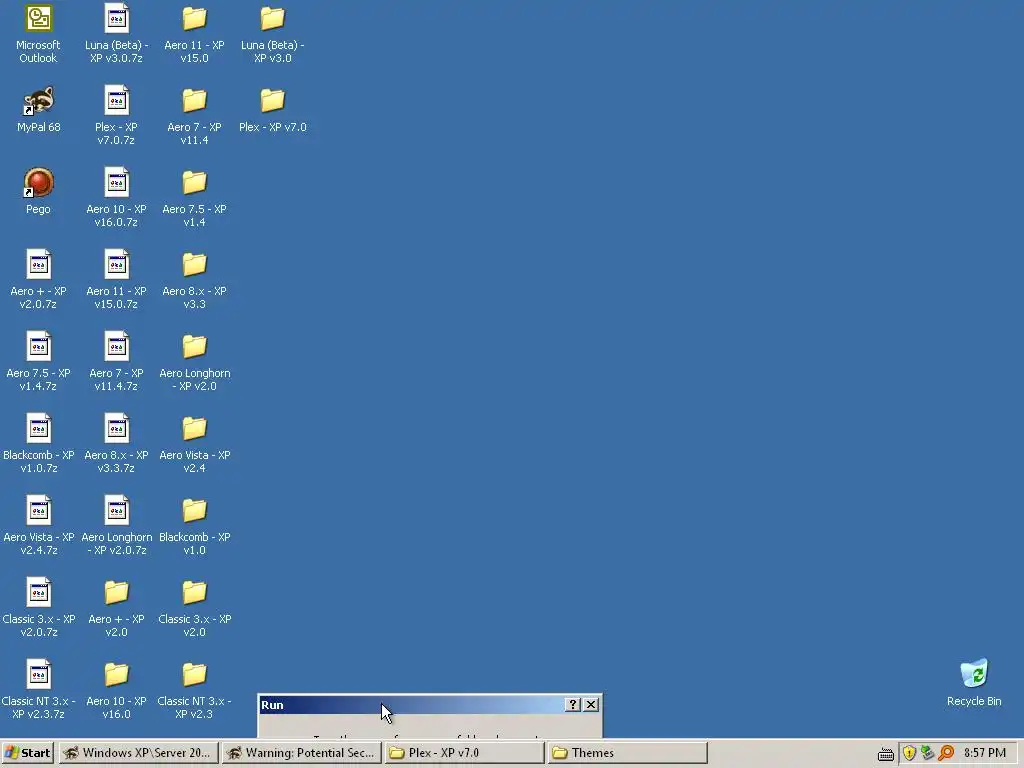Click the keyboard icon in system tray

(886, 754)
